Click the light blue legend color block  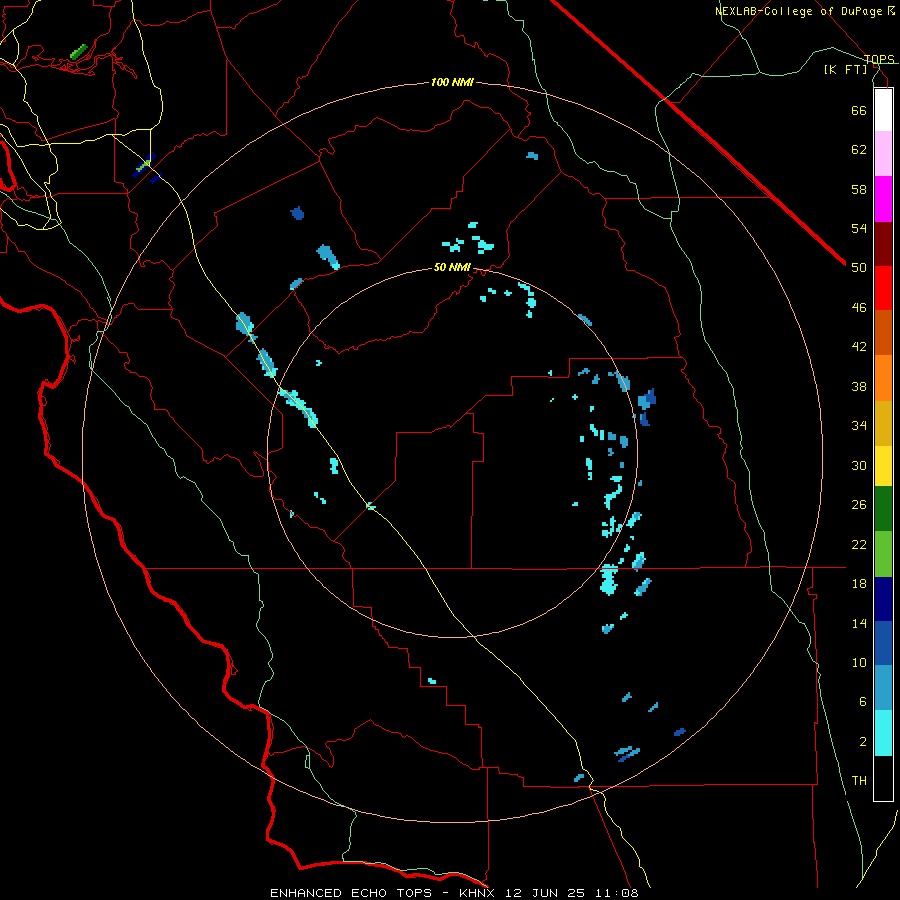pos(883,688)
